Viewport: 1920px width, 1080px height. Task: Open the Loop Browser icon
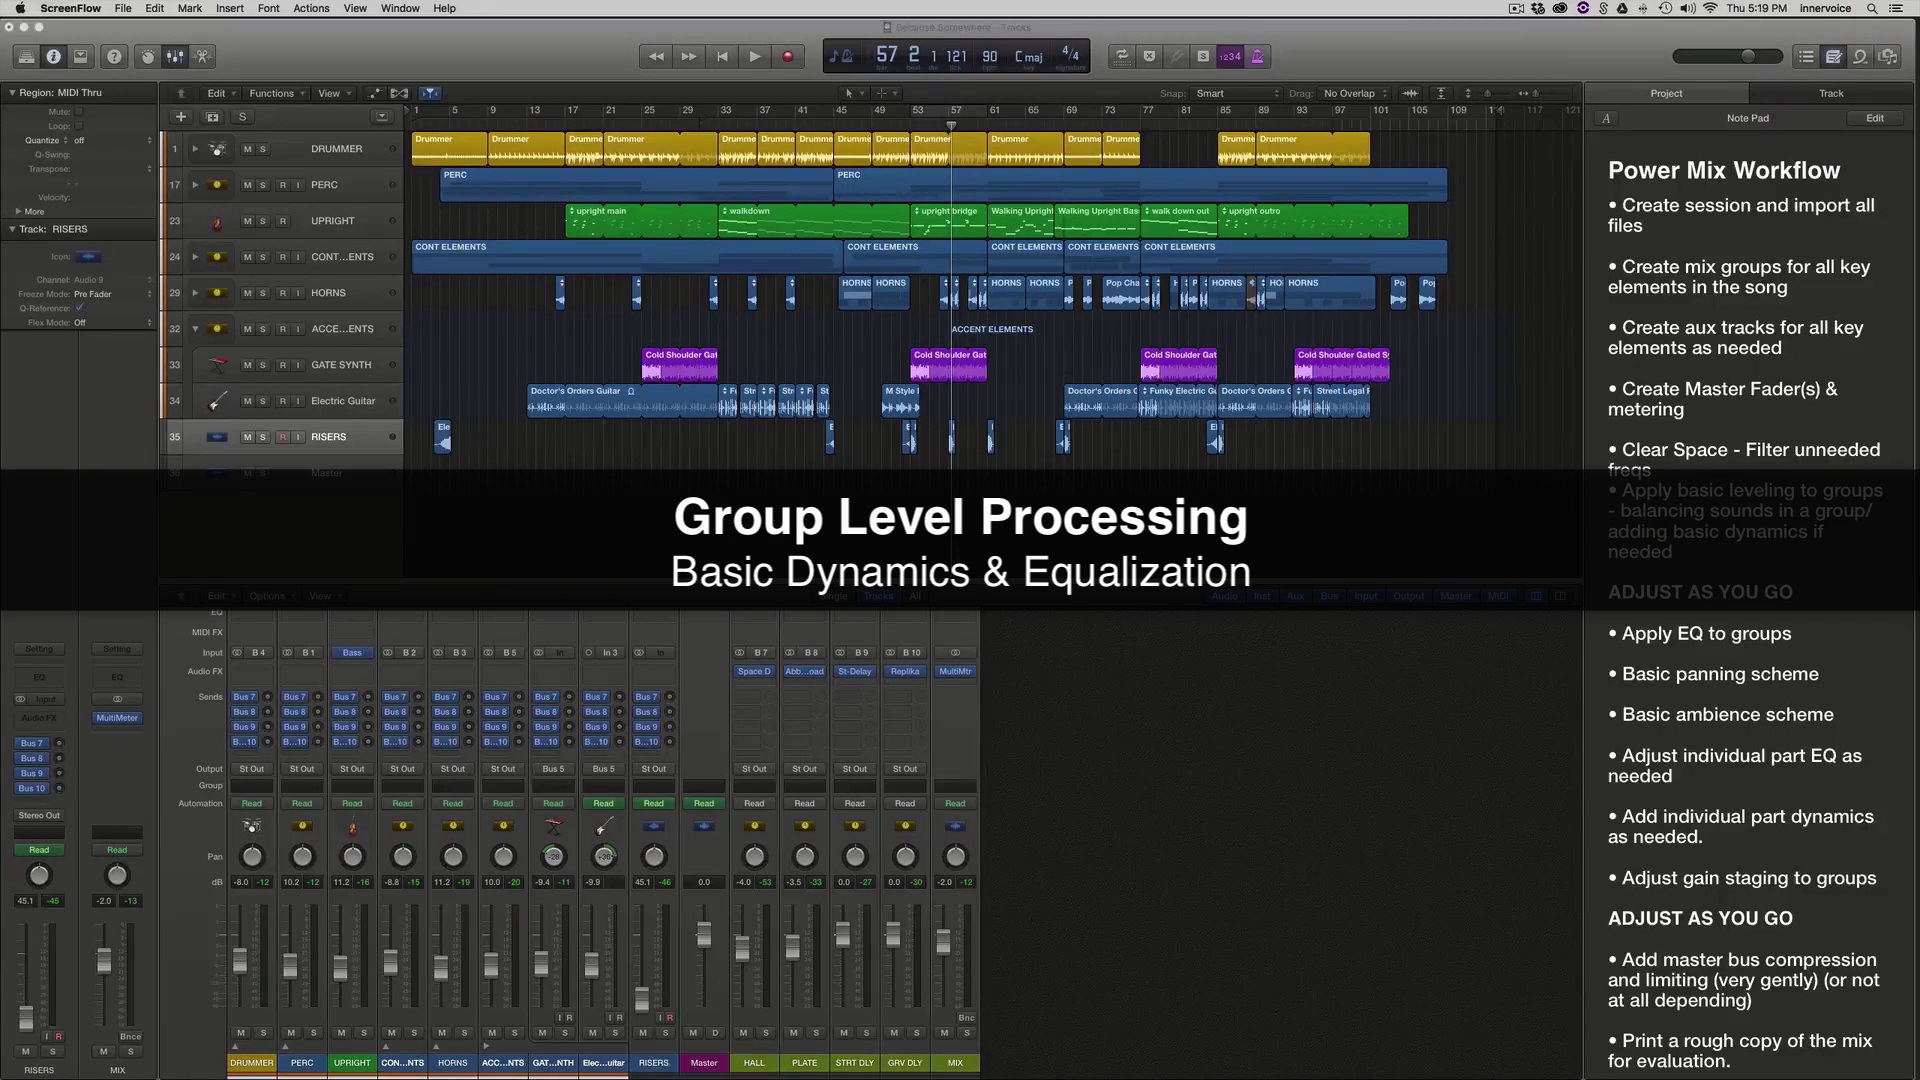(1860, 57)
